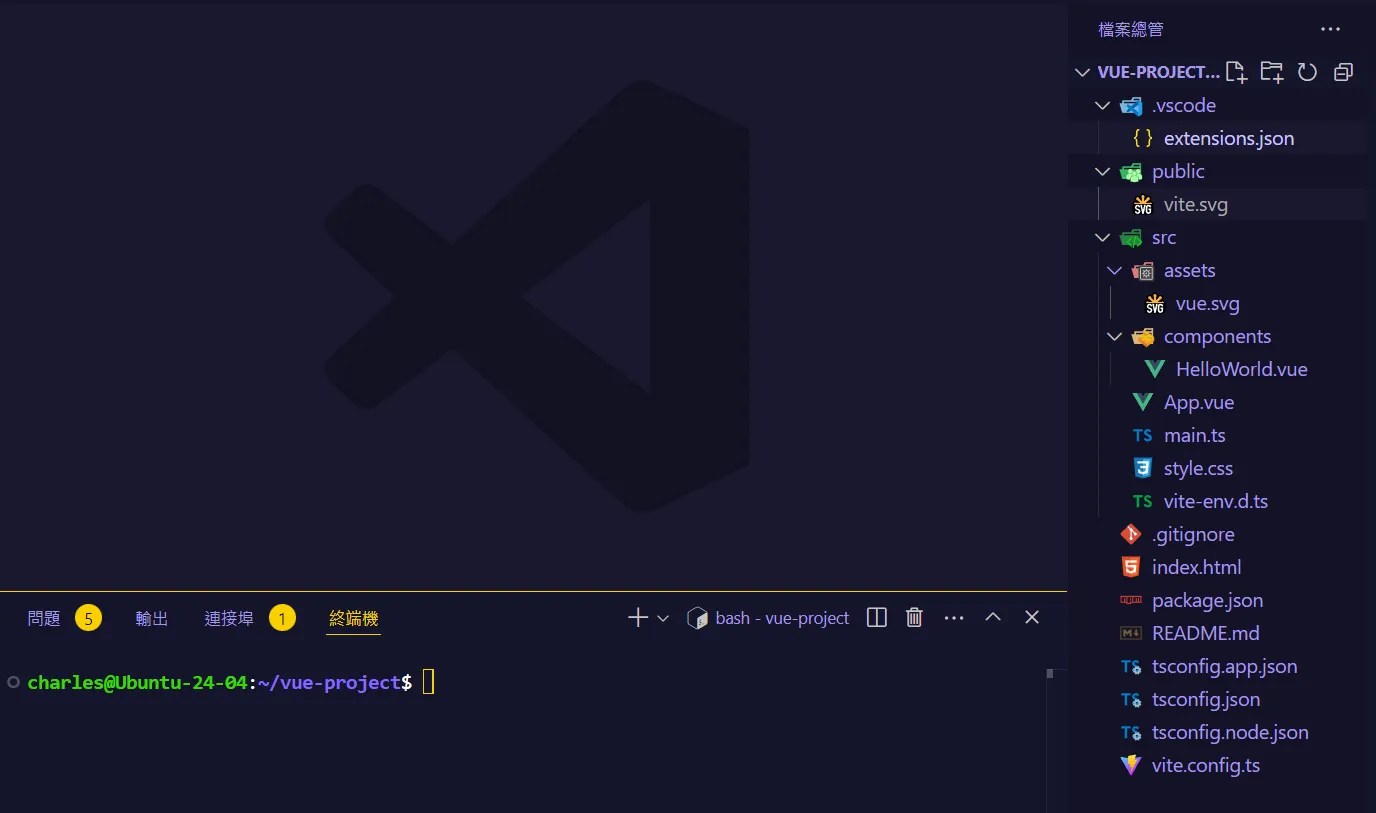
Task: Open extensions.json file
Action: point(1217,138)
